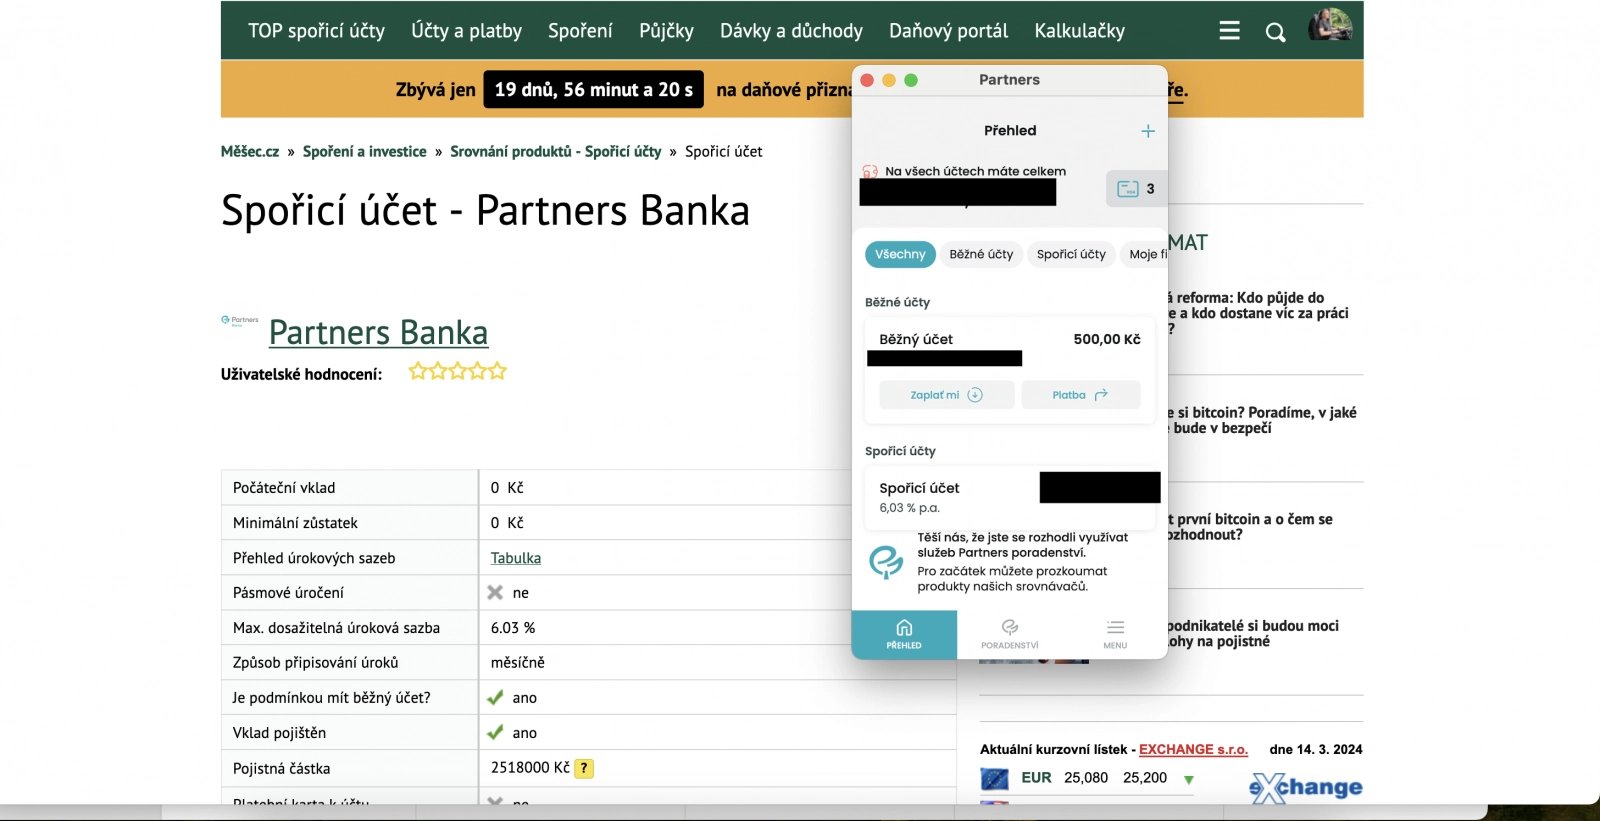1600x821 pixels.
Task: Click green check in běžný účet row
Action: [495, 698]
